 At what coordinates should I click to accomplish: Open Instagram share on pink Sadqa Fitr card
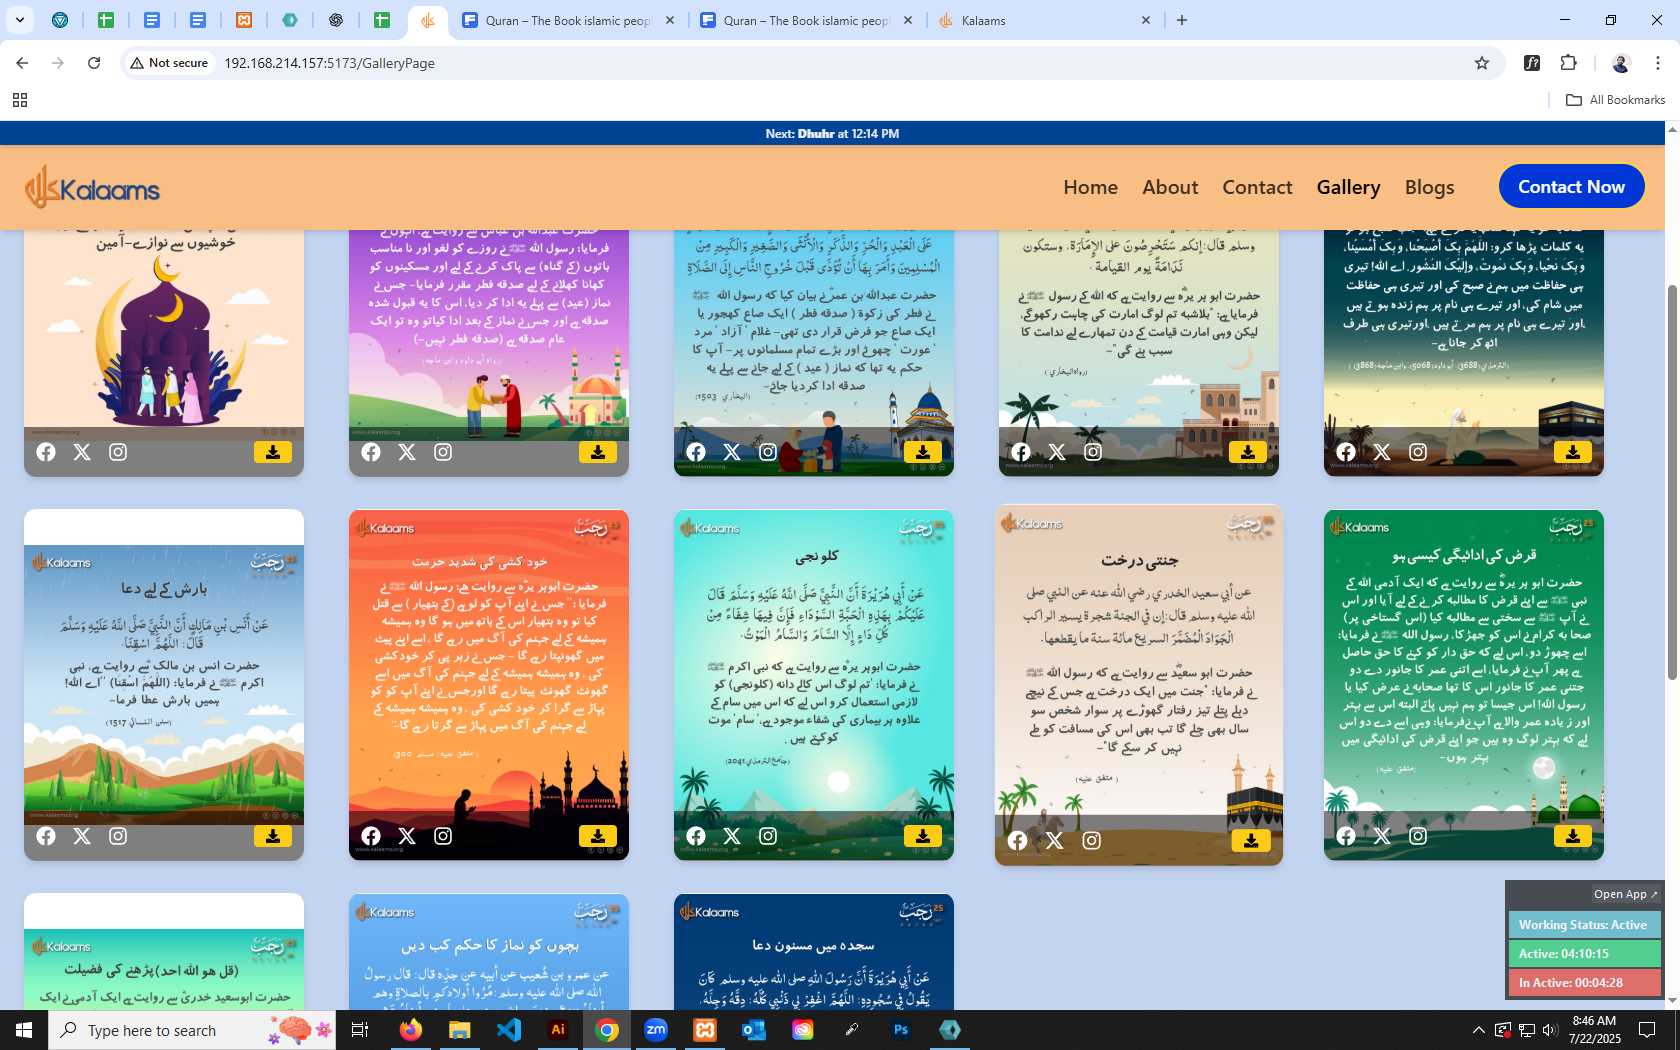(443, 452)
